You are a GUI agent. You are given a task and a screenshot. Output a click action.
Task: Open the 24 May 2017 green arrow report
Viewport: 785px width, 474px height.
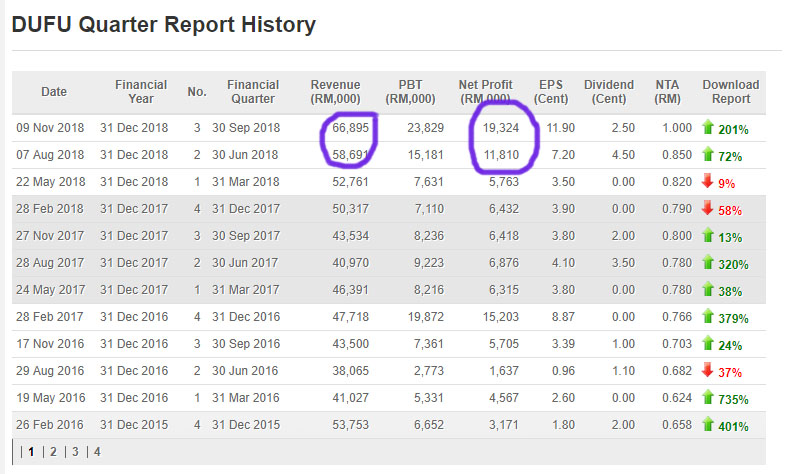(707, 289)
